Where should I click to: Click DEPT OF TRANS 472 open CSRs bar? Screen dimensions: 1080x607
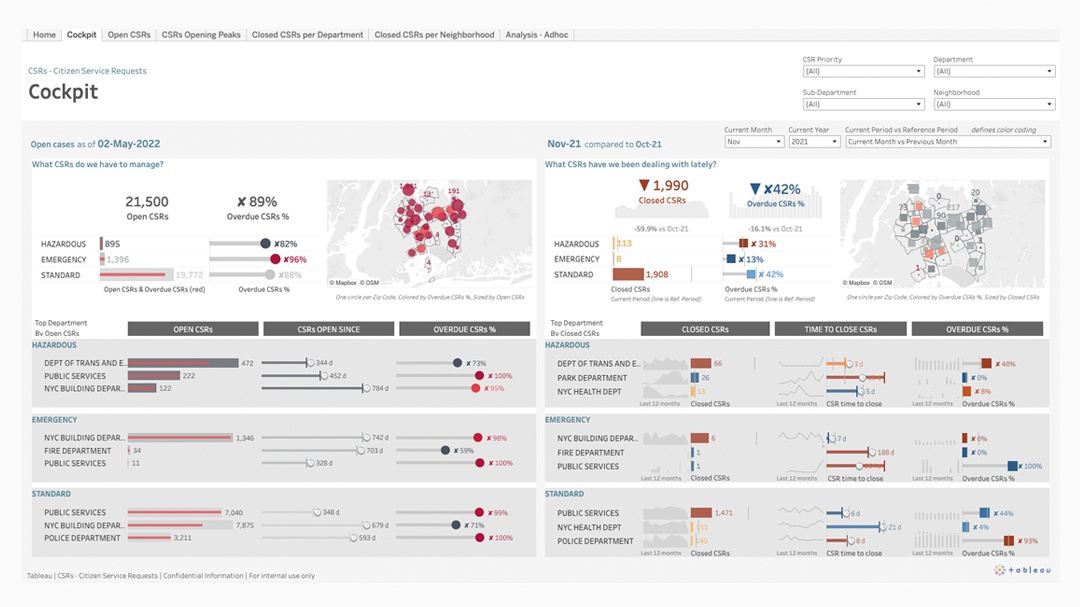(183, 362)
